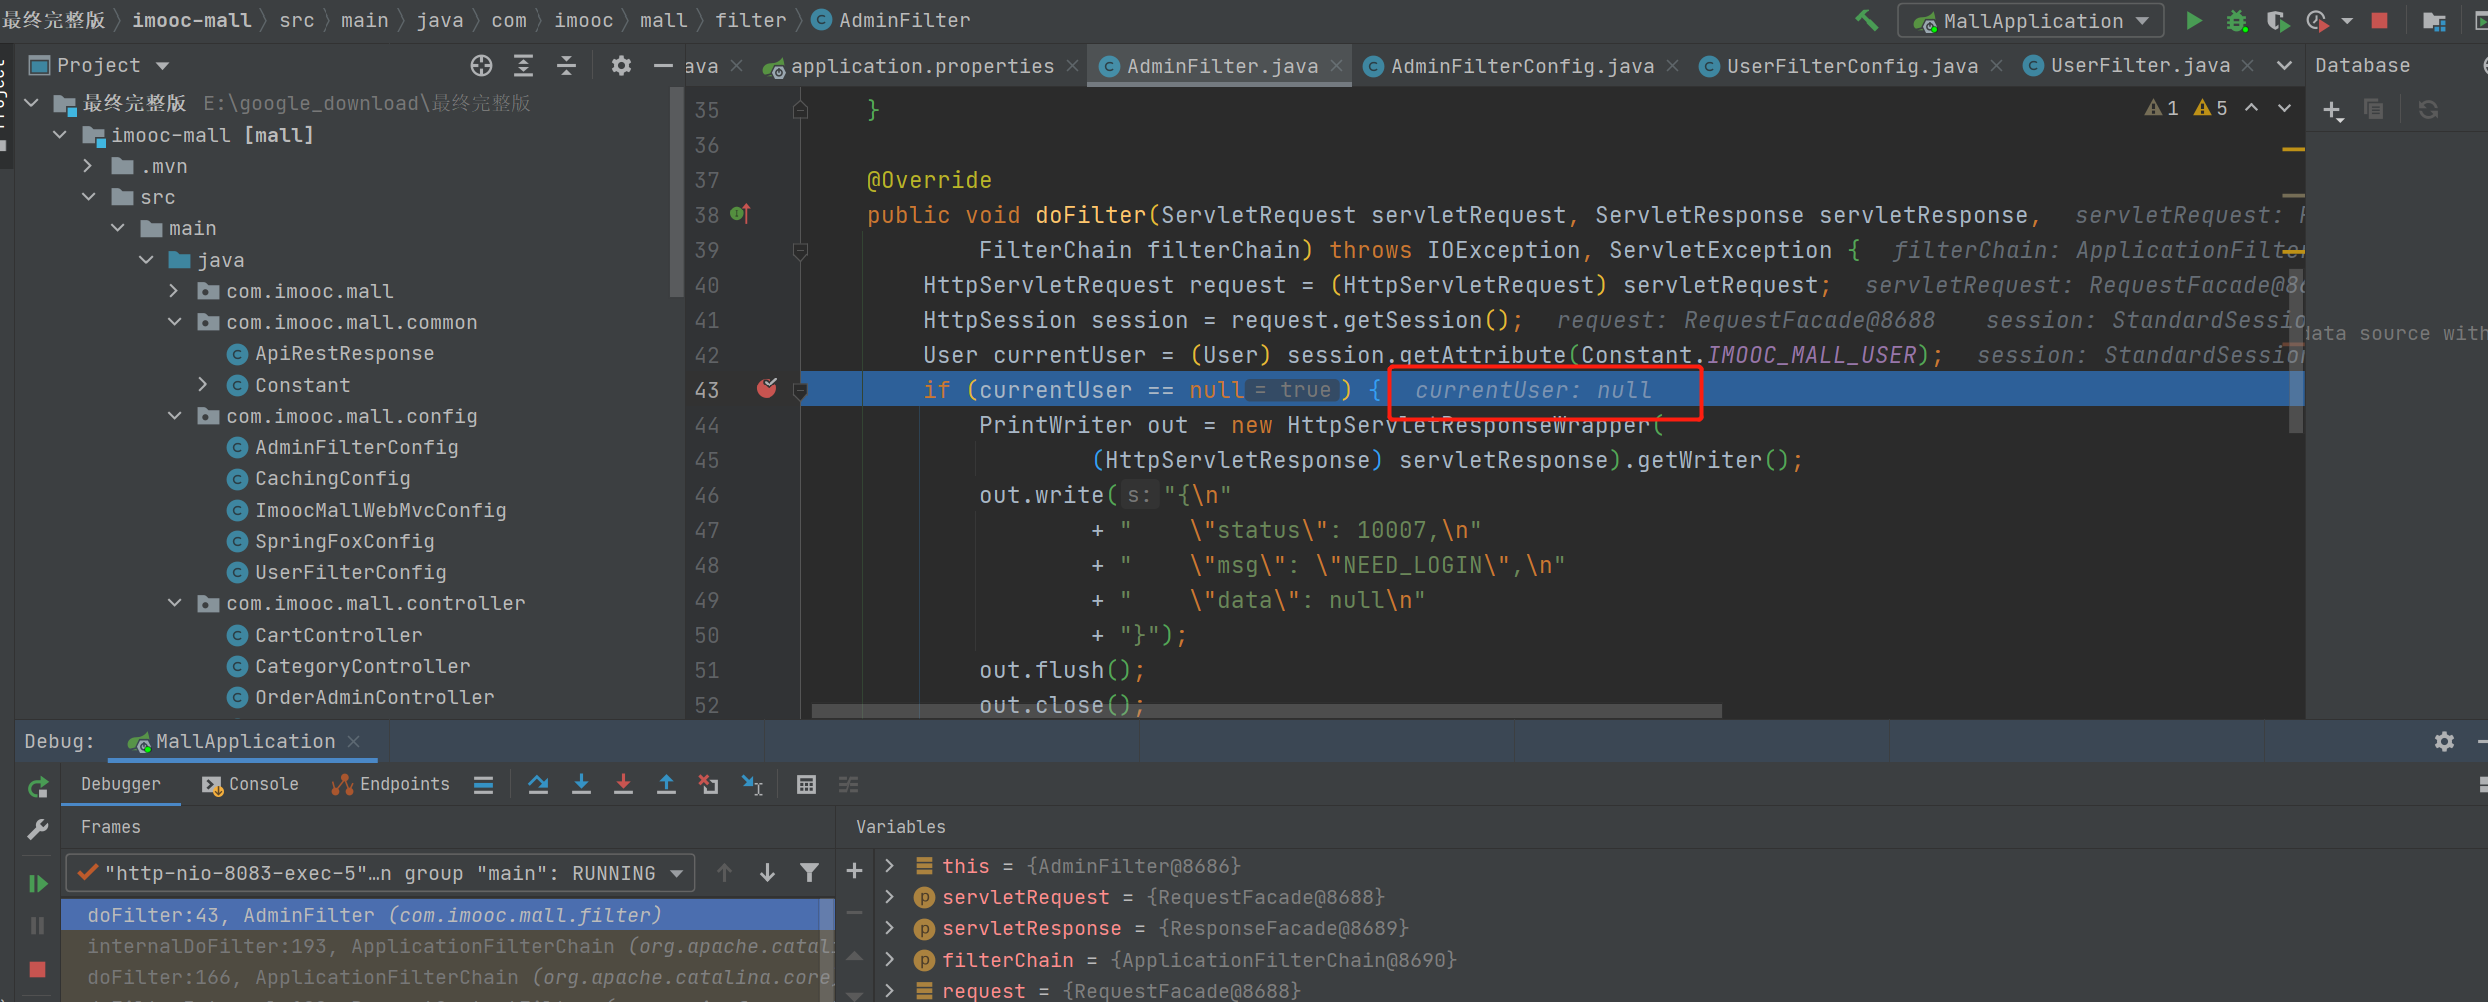Screen dimensions: 2488x1002
Task: Open debugger wrench settings icon
Action: [x=38, y=829]
